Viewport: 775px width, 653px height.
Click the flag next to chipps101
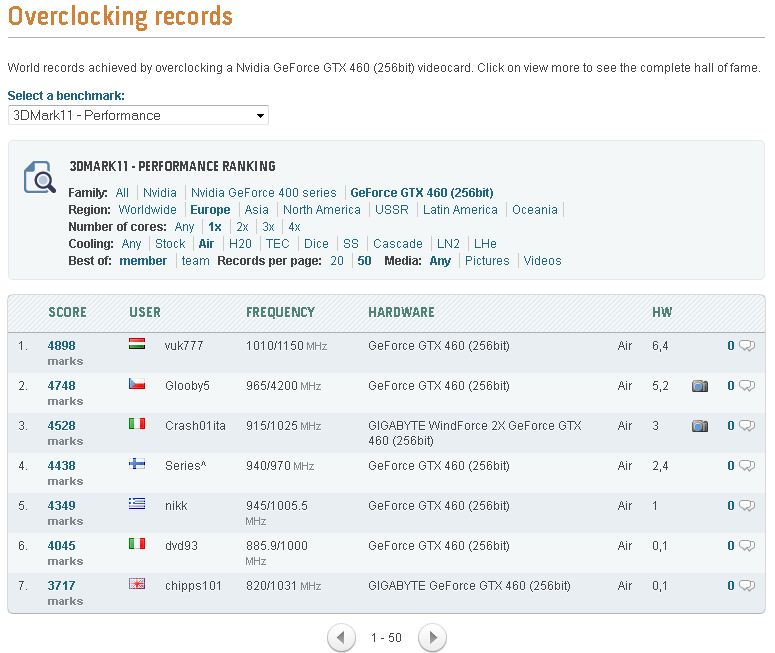click(x=137, y=584)
